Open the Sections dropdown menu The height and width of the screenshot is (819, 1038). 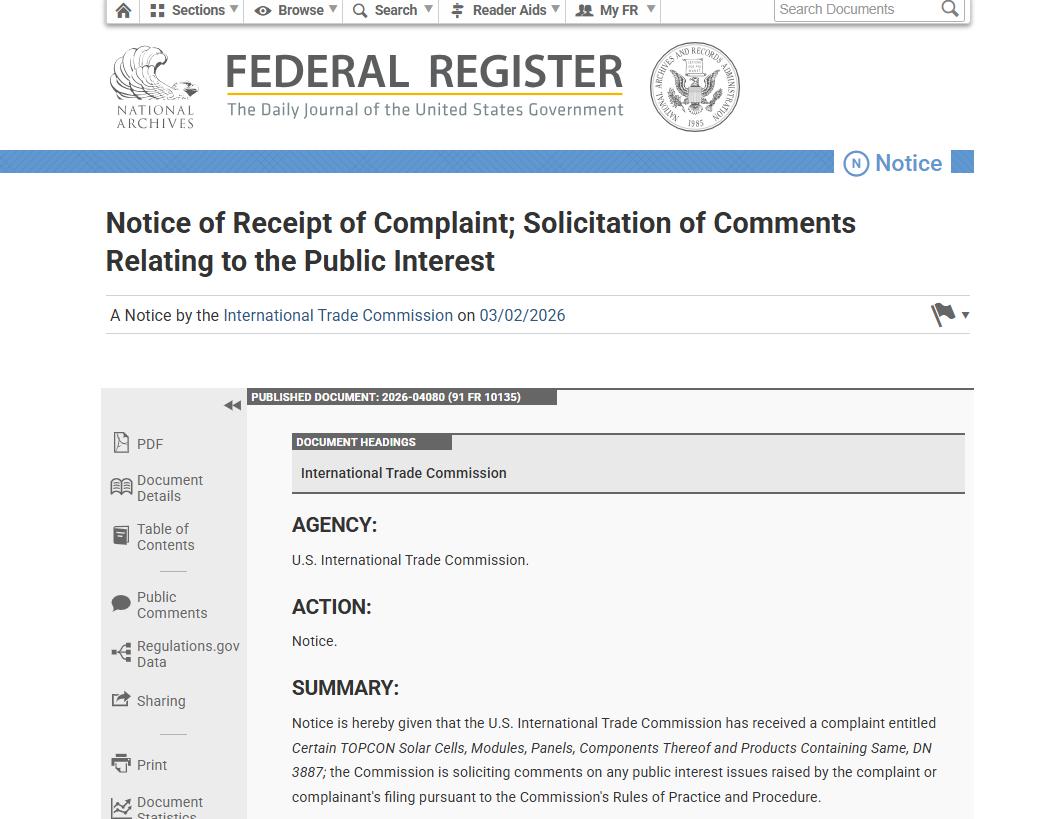pos(194,10)
